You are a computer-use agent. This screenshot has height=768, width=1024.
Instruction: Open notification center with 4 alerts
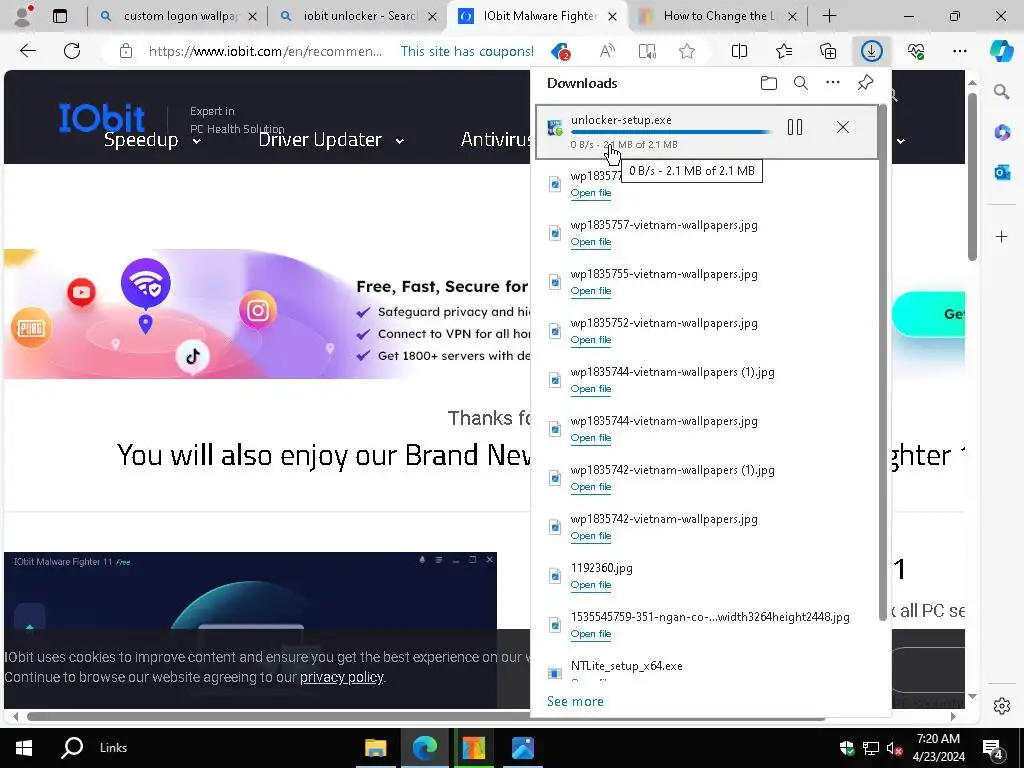pyautogui.click(x=993, y=749)
